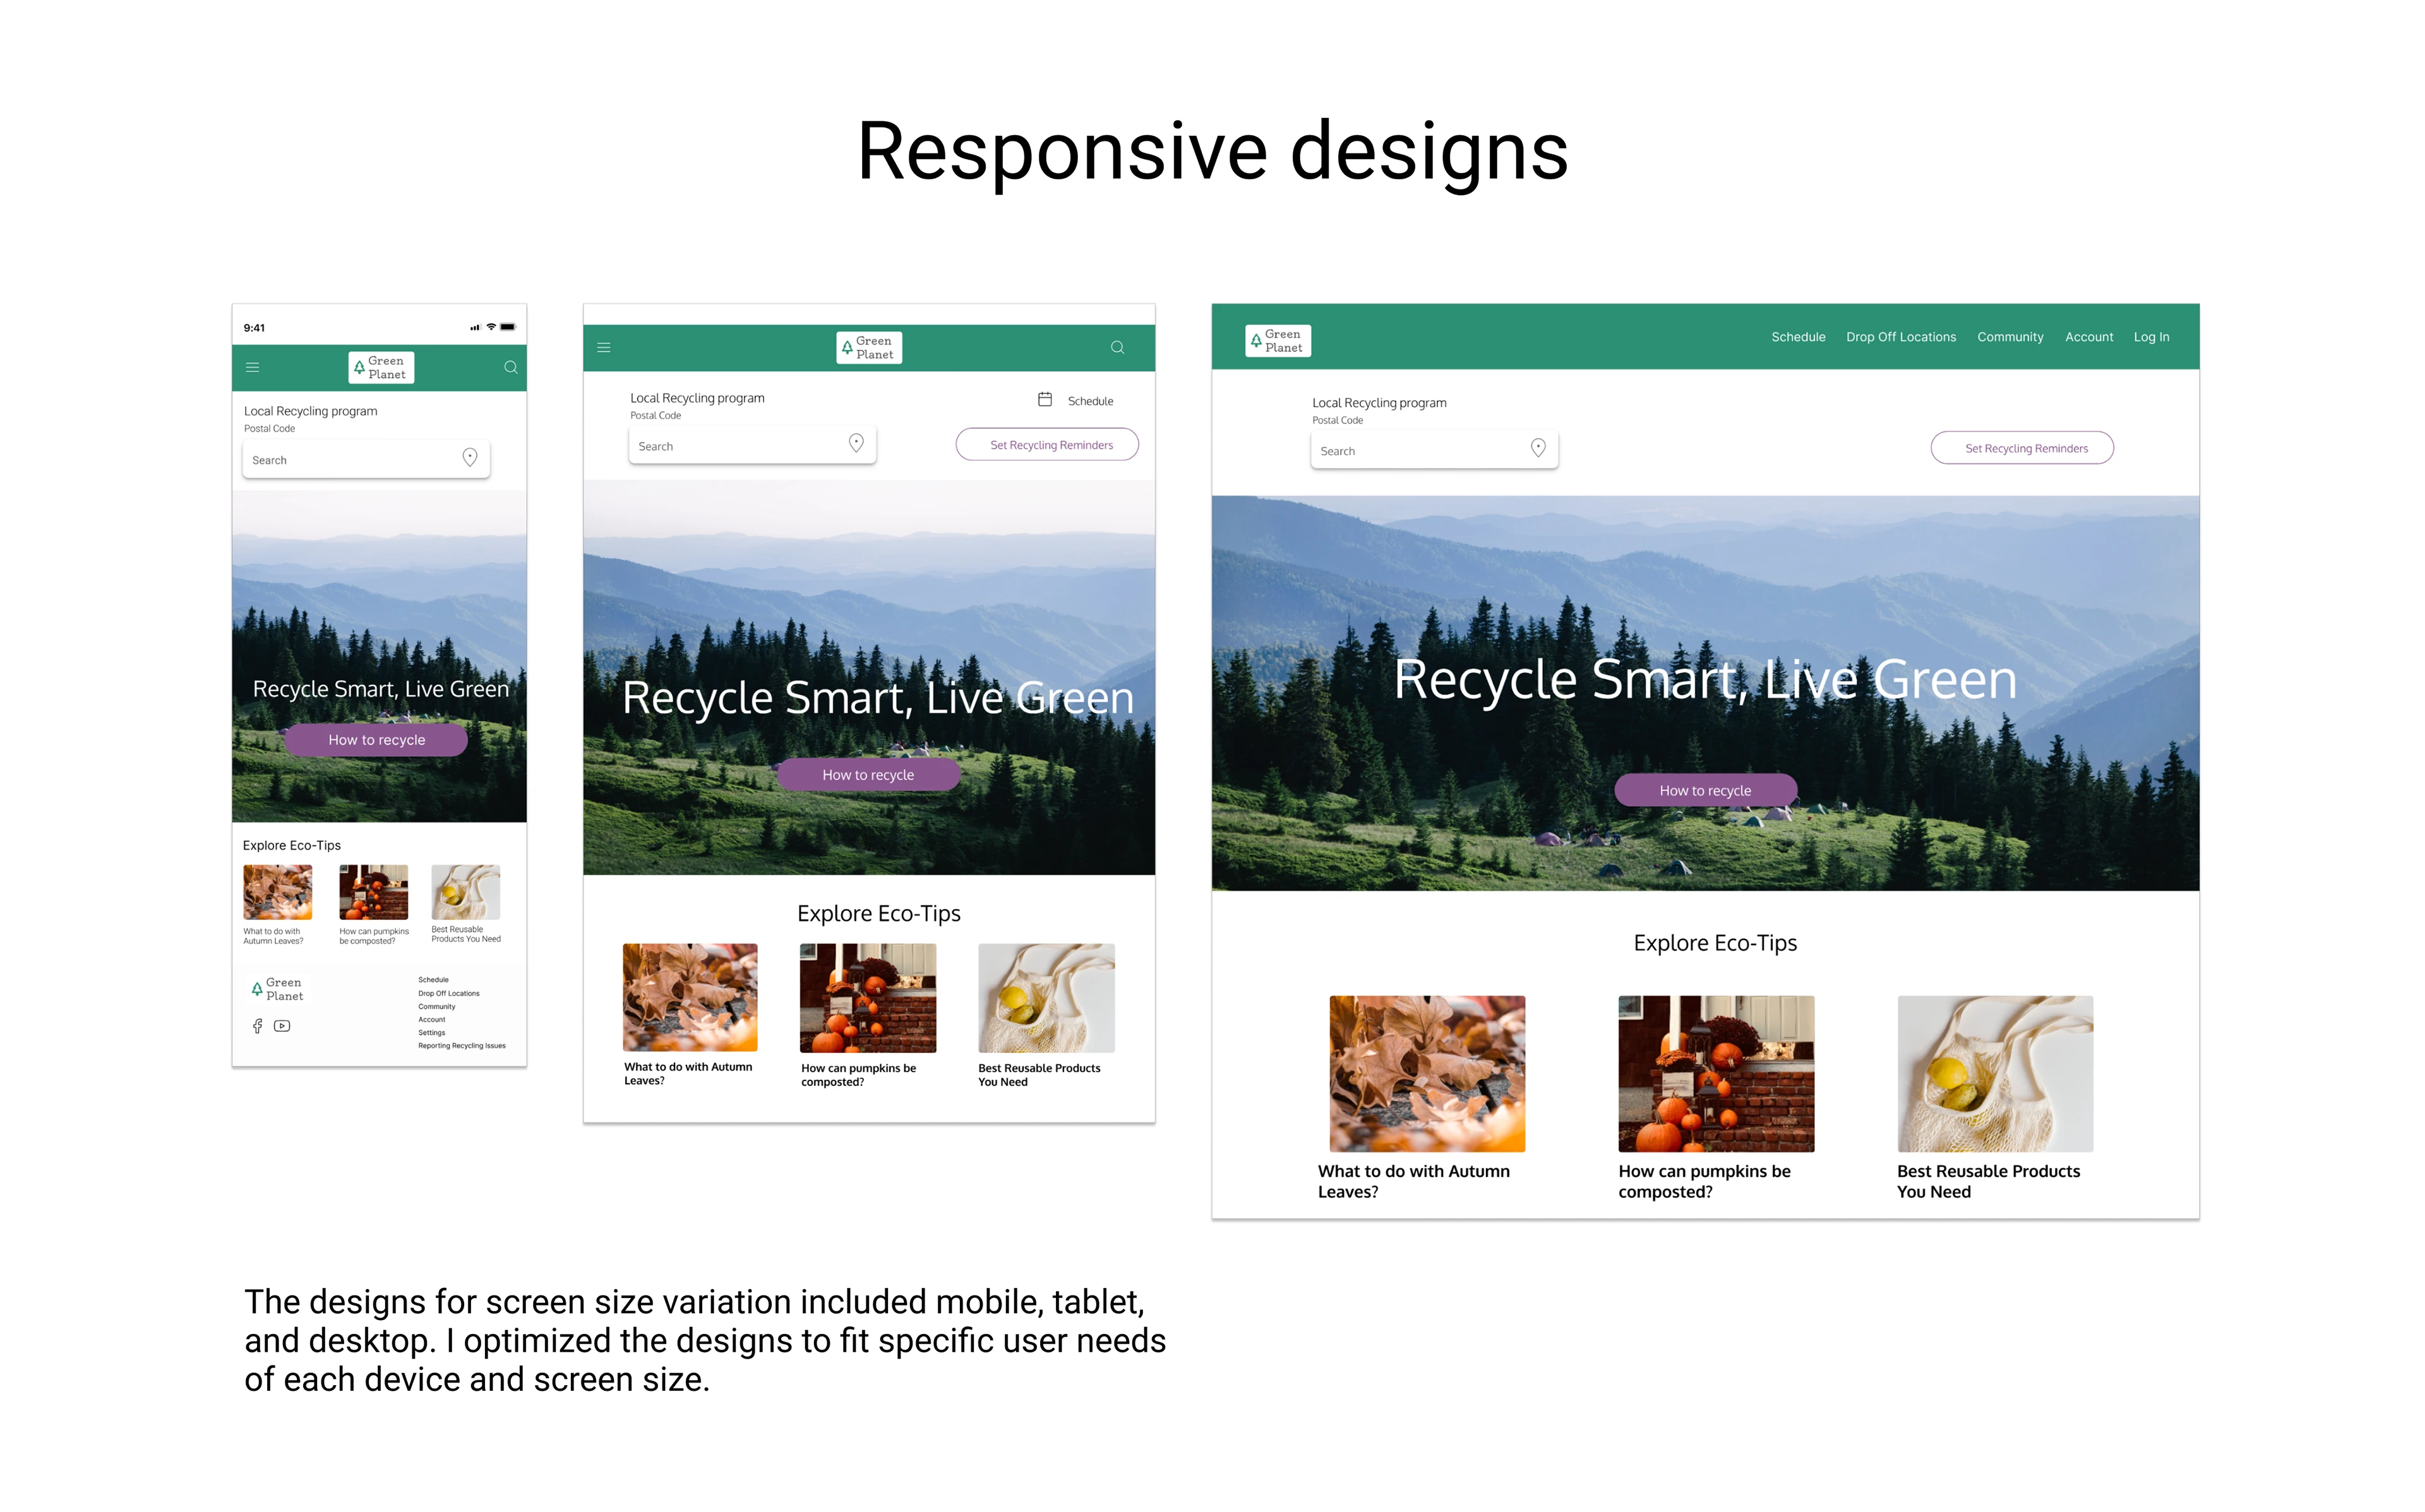Click YouTube icon in mobile footer
2425x1512 pixels.
tap(282, 1026)
